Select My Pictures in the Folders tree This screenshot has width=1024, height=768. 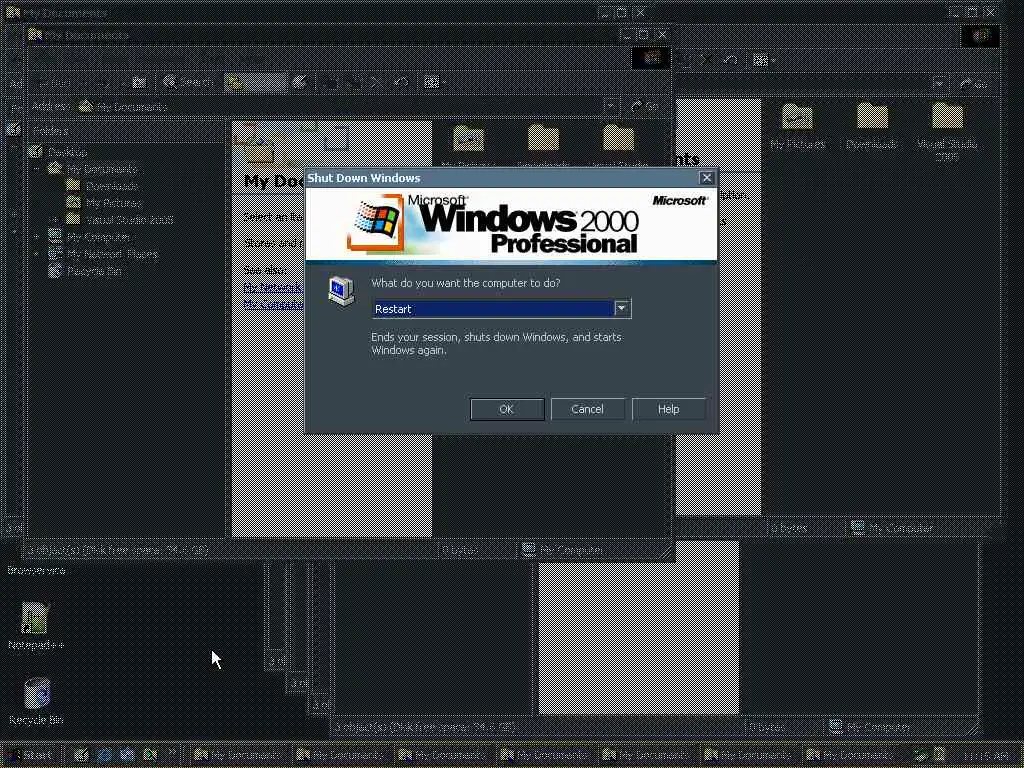114,203
